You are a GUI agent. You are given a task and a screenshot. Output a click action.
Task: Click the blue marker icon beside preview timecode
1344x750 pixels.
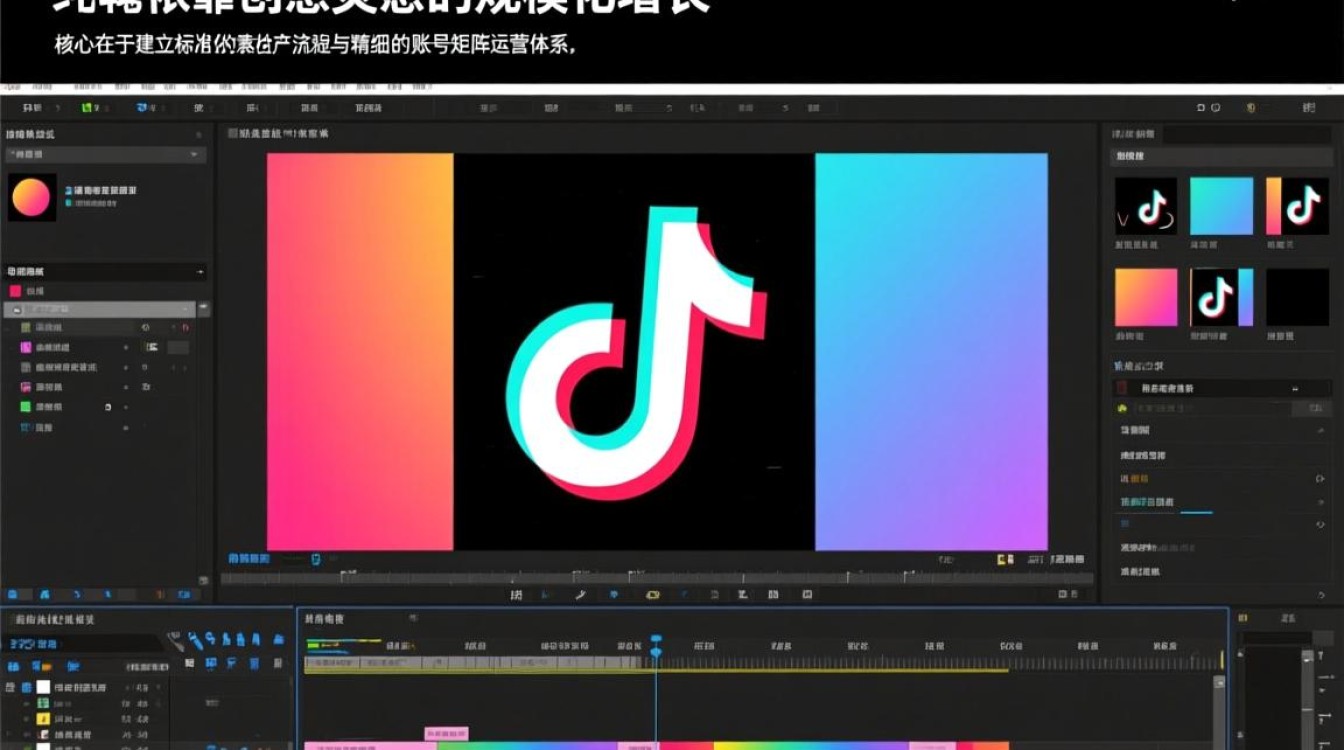coord(316,559)
